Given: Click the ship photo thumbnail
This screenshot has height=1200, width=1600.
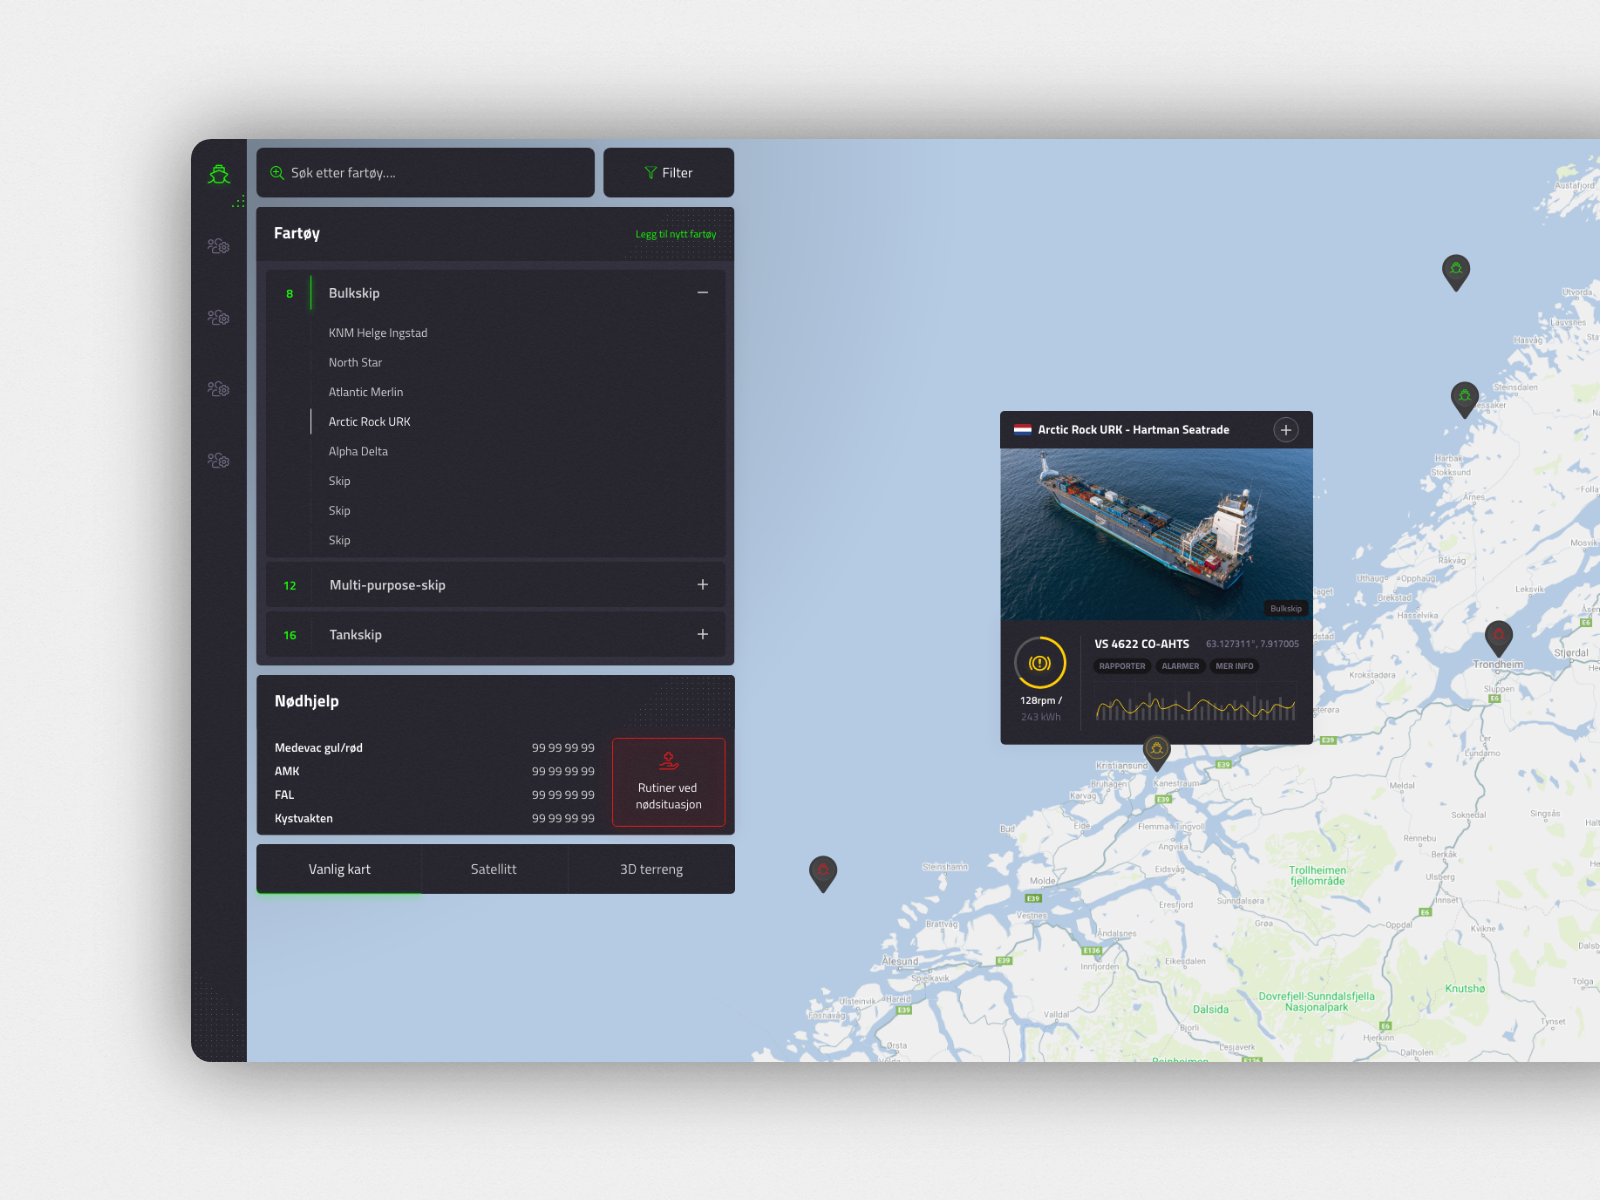Looking at the screenshot, I should [1156, 534].
